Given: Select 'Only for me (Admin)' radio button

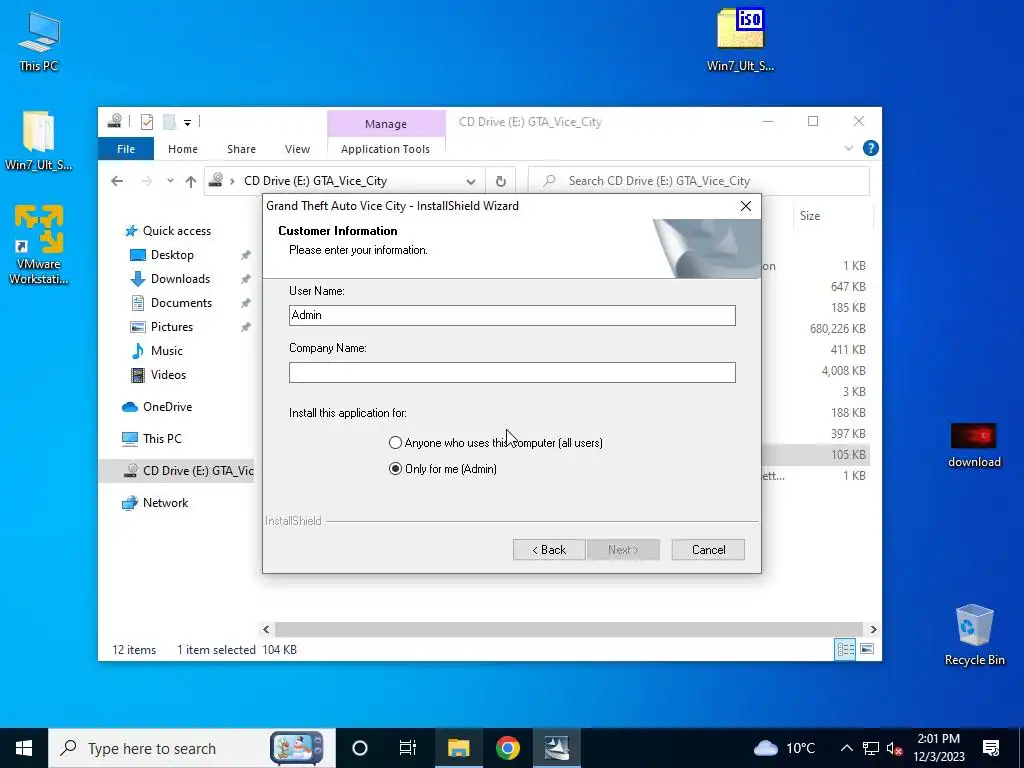Looking at the screenshot, I should tap(395, 469).
